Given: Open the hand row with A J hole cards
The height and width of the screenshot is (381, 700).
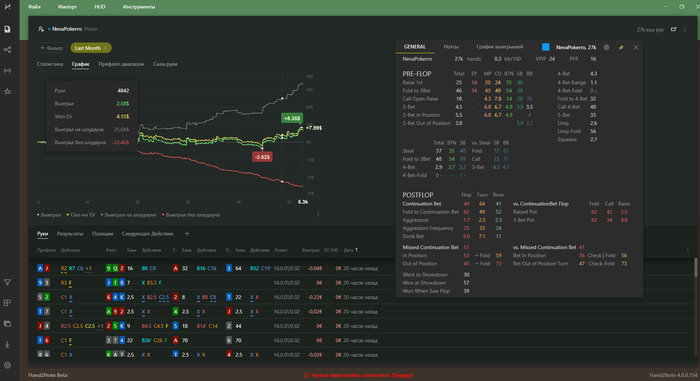Looking at the screenshot, I should (362, 268).
